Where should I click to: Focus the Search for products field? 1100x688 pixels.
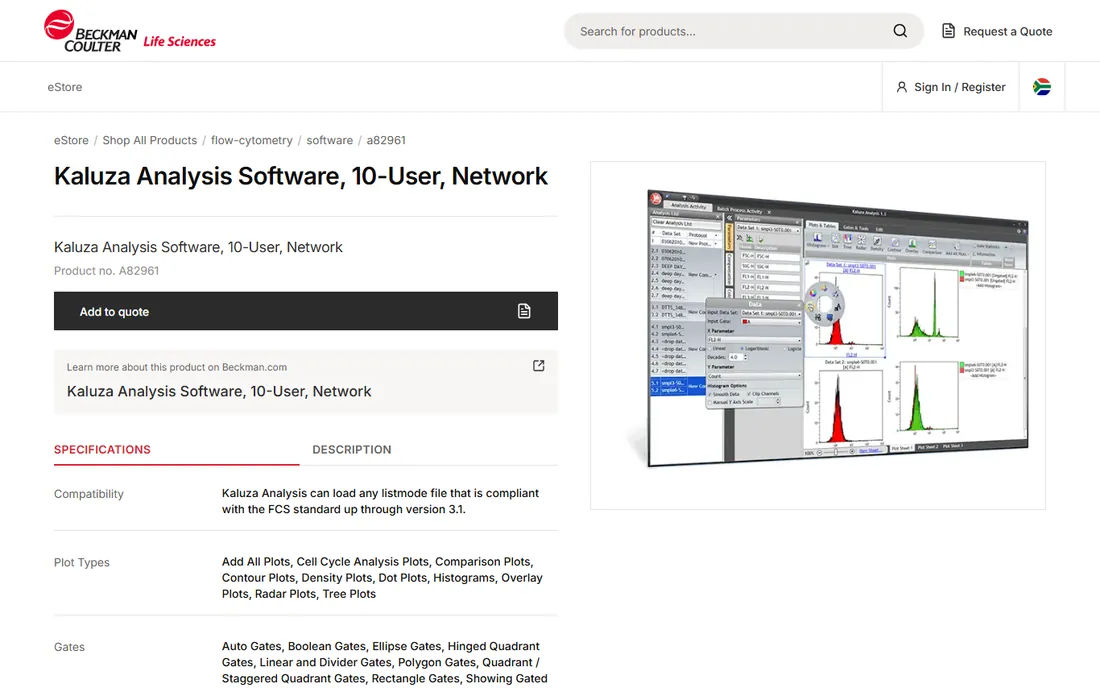click(744, 31)
